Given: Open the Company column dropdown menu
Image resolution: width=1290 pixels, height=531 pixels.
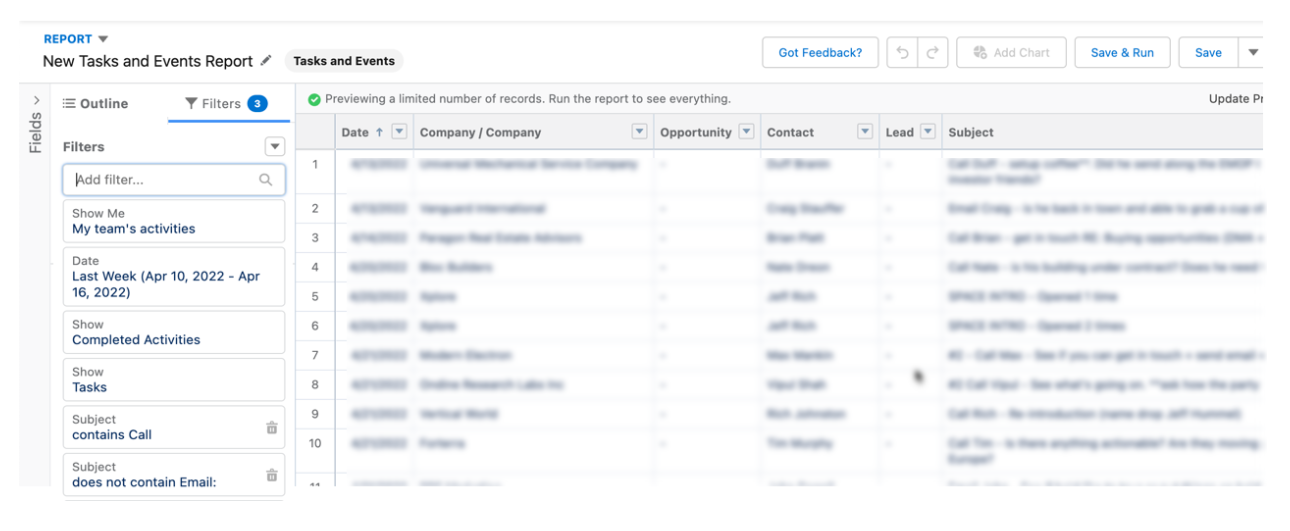Looking at the screenshot, I should 640,132.
